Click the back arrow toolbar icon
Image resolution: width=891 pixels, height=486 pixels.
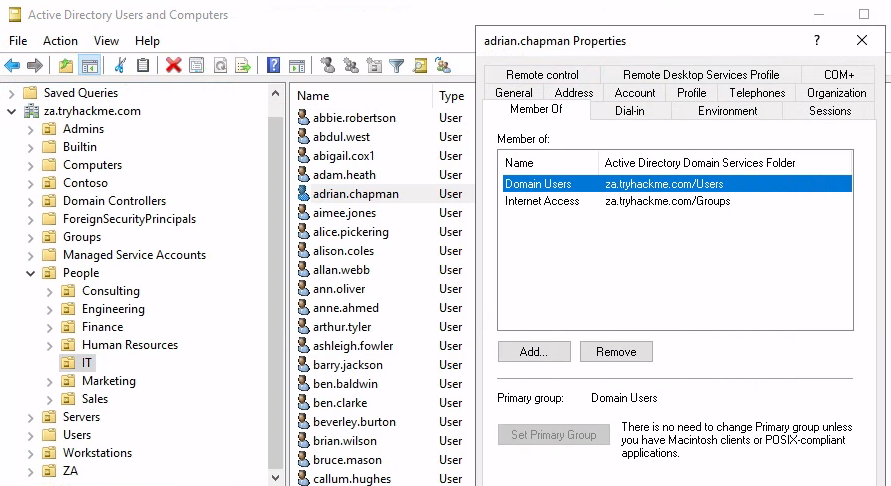(12, 66)
